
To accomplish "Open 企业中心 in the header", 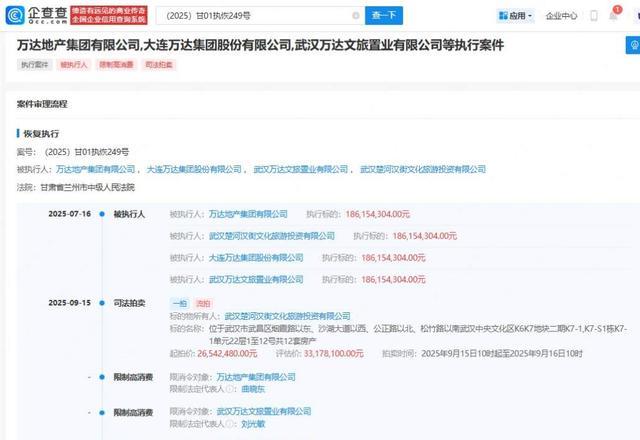I will pos(562,16).
